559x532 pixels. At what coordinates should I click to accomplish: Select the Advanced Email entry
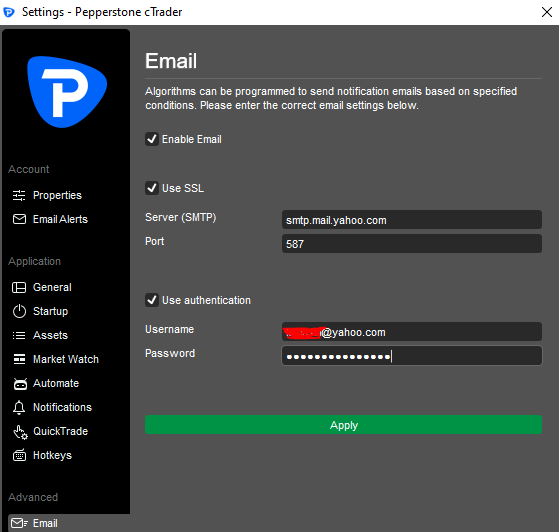click(x=69, y=523)
